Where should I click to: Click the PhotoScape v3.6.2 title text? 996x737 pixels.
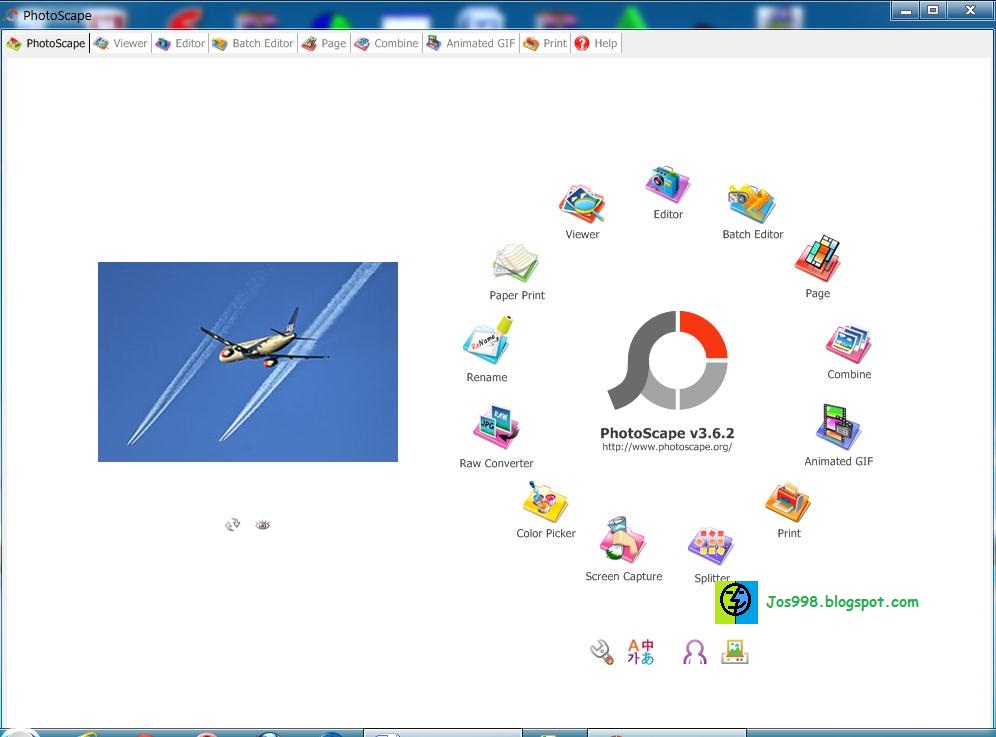[667, 433]
